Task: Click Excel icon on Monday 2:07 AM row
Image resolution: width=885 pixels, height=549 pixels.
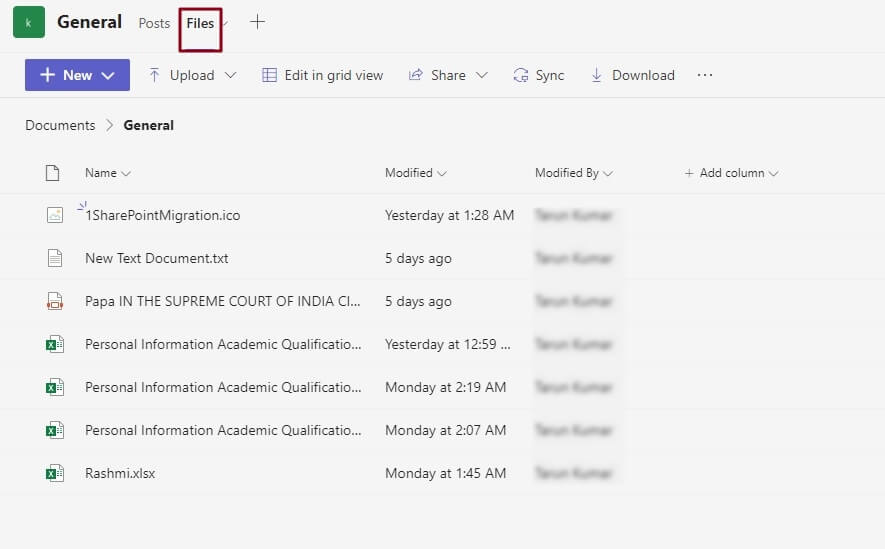Action: [55, 430]
